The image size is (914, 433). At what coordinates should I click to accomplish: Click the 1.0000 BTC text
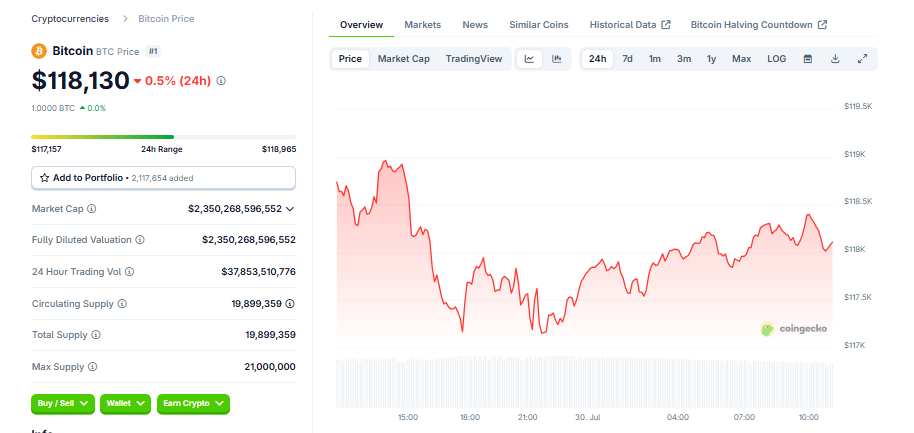click(53, 108)
